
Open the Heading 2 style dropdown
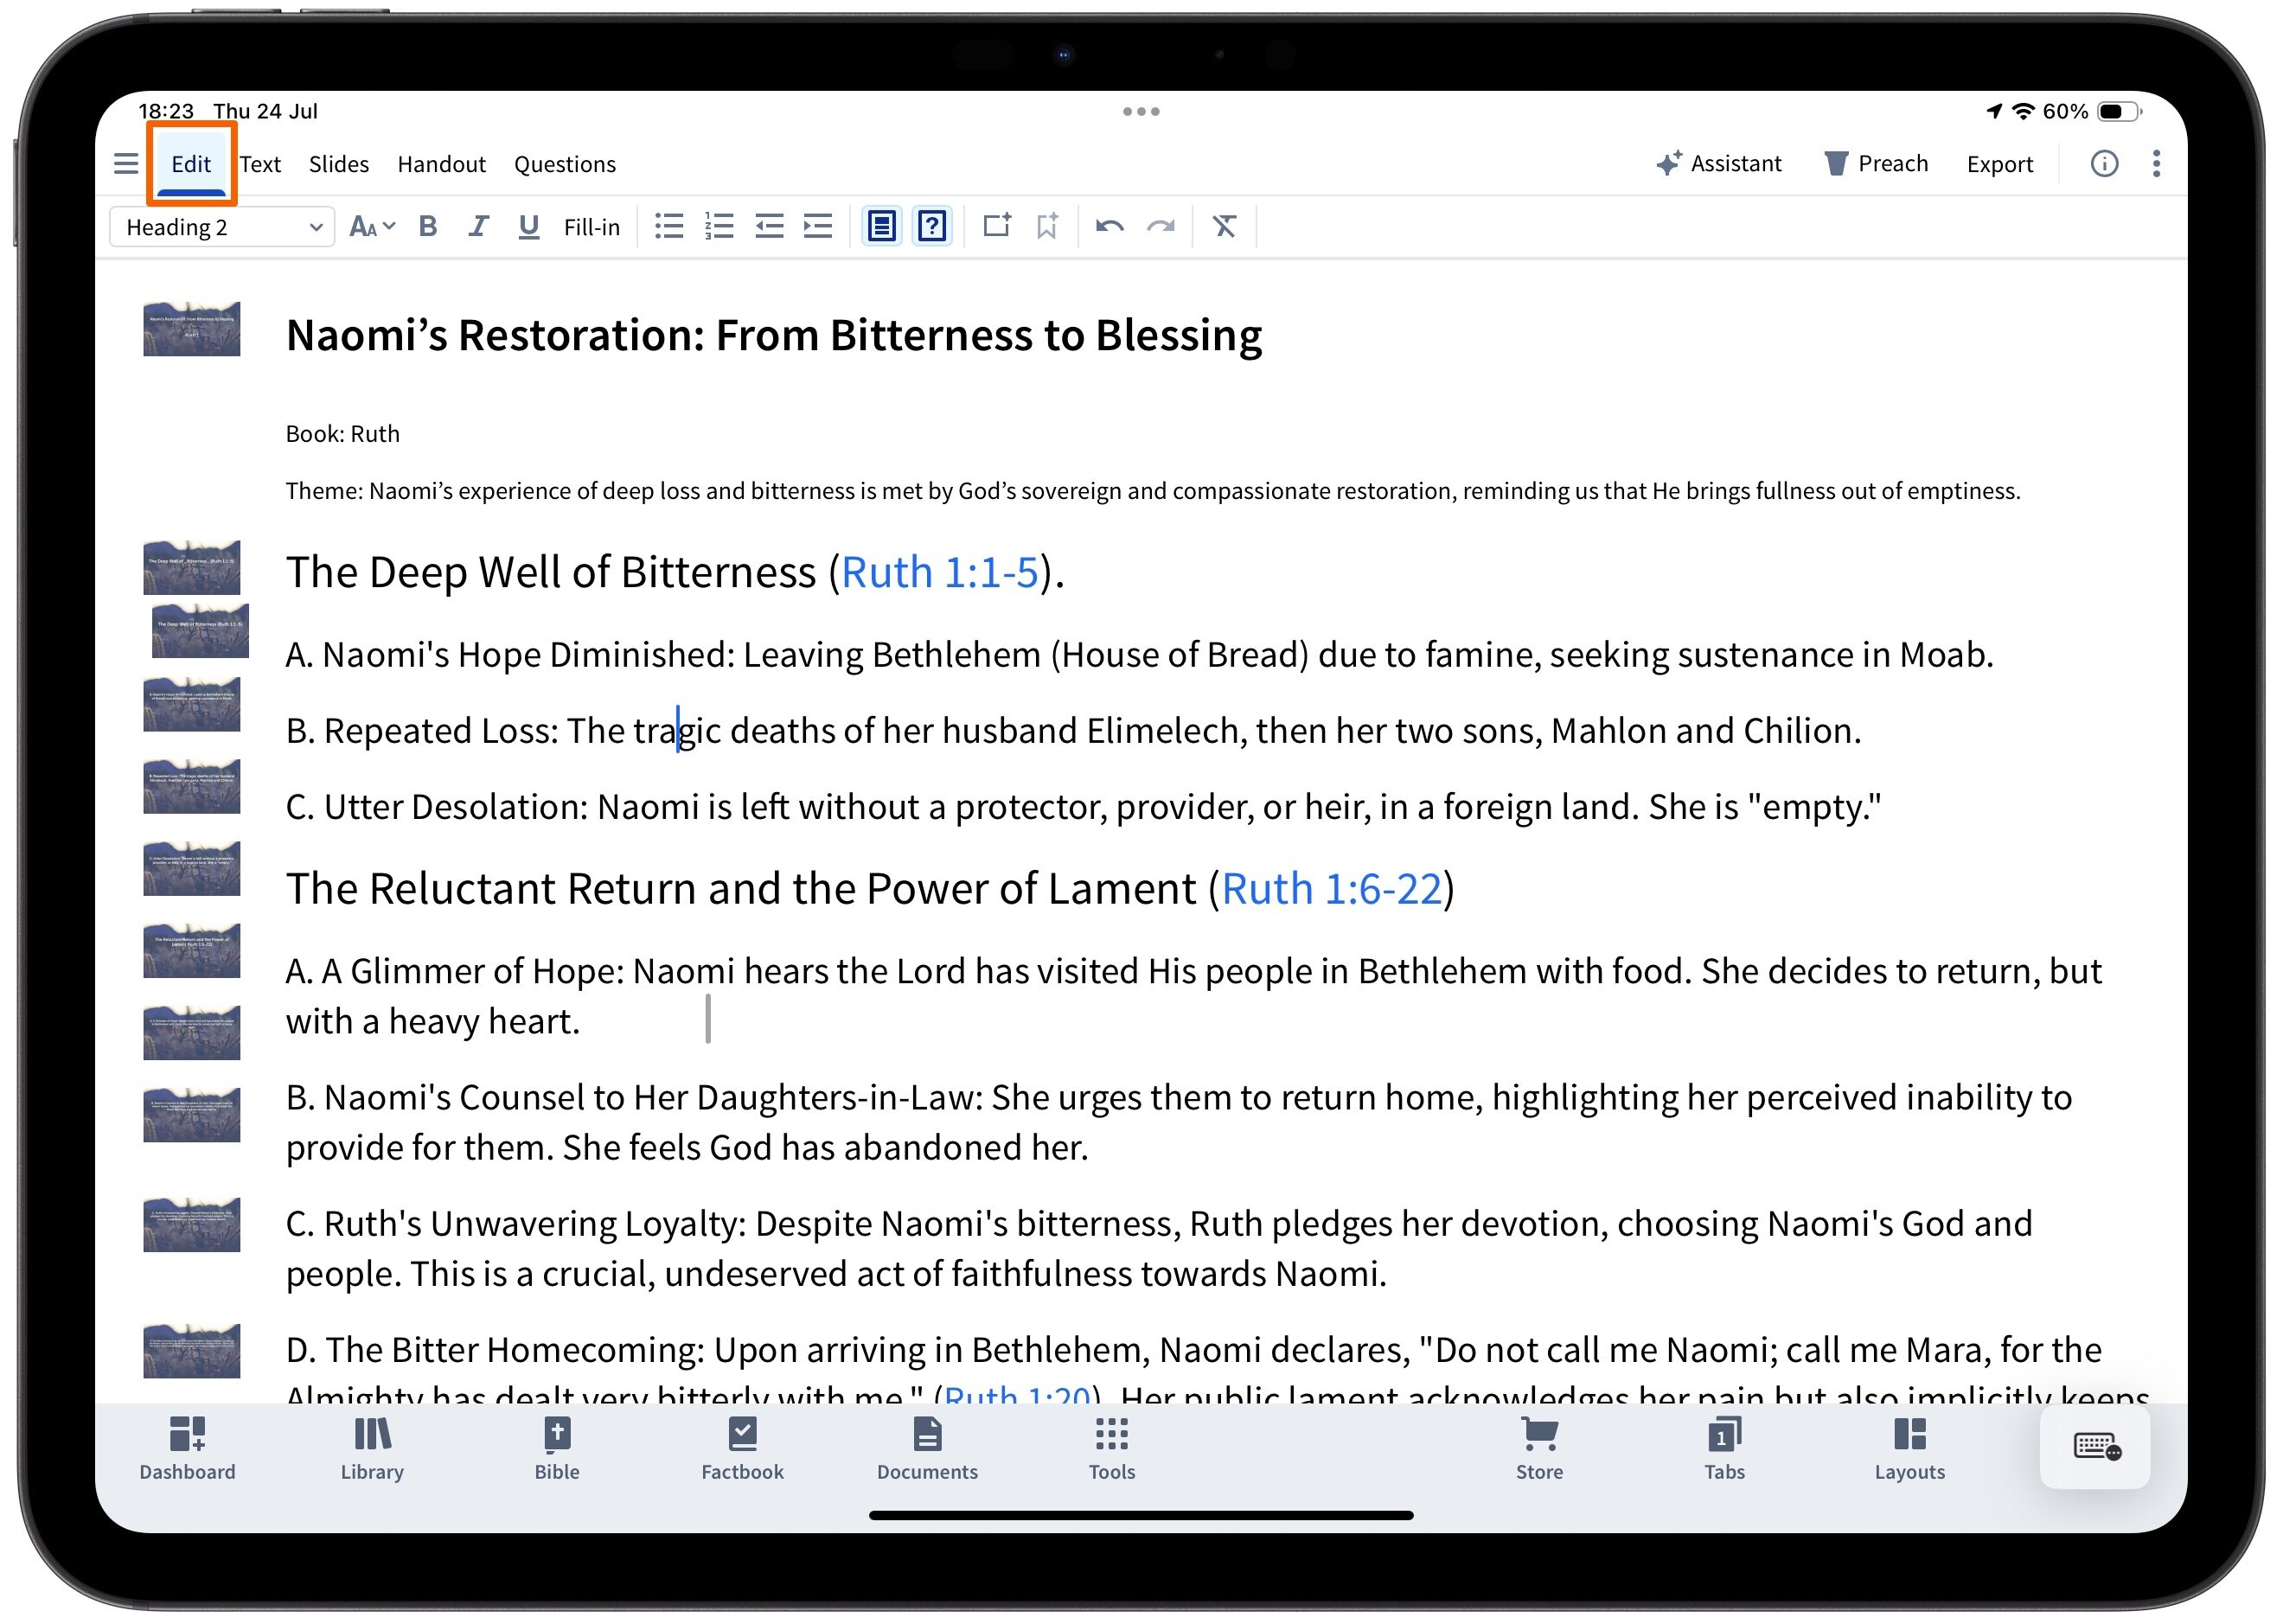point(222,227)
